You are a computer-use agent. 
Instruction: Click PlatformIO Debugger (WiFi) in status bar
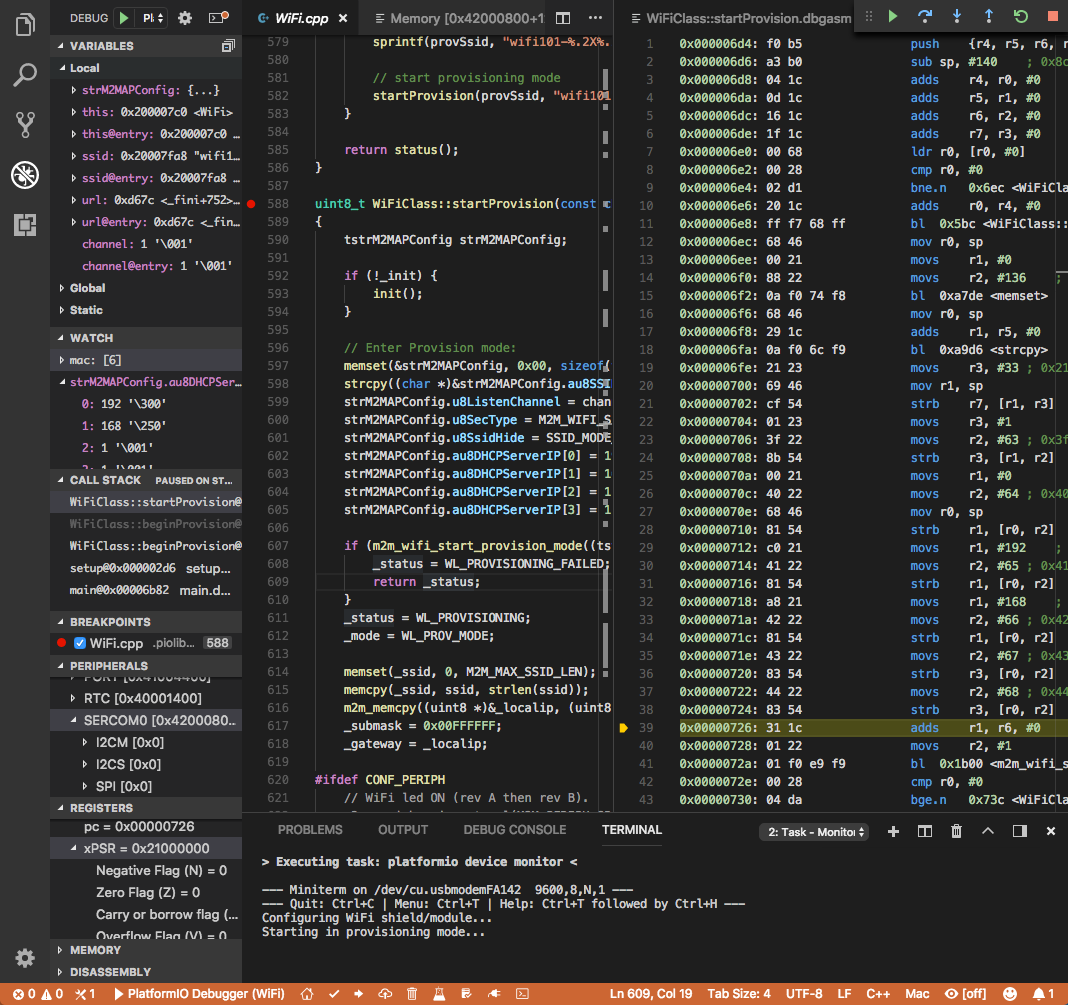click(200, 994)
